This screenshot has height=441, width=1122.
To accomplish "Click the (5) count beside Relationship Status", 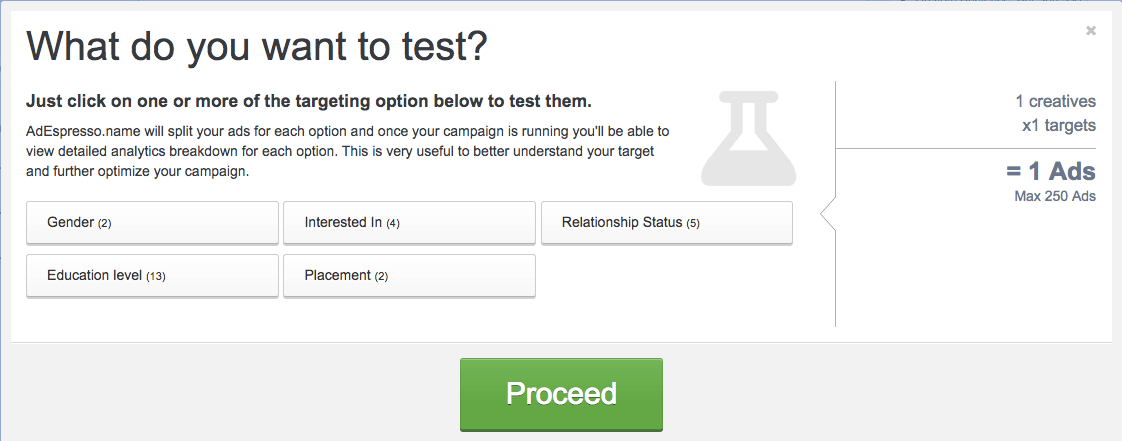I will click(693, 223).
